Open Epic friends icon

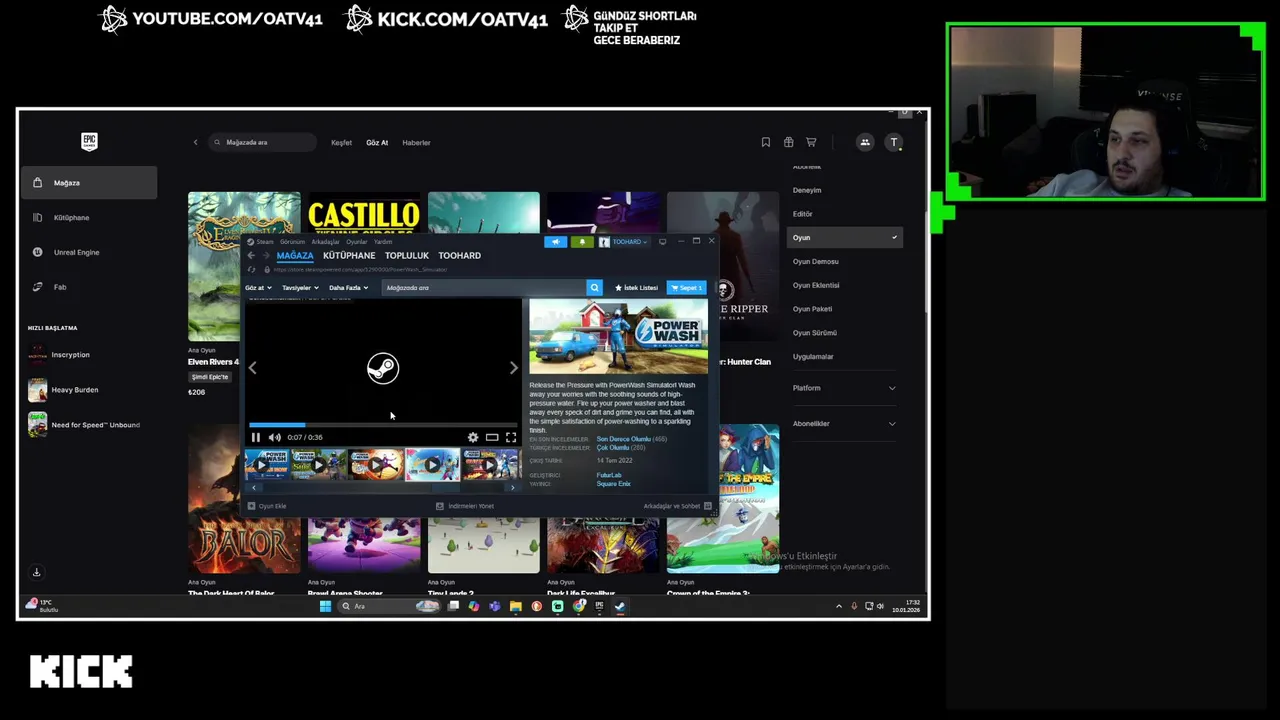[x=865, y=142]
